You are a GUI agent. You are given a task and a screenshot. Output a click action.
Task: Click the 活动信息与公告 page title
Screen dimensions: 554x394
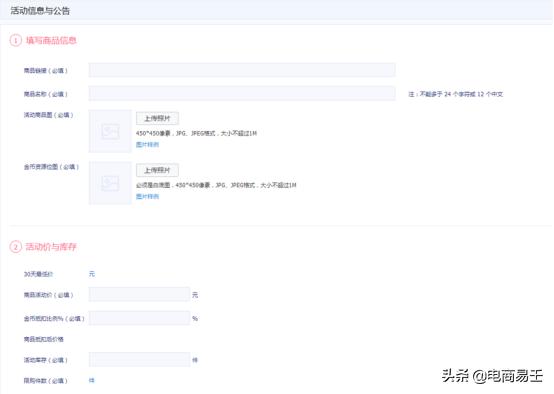(x=40, y=11)
